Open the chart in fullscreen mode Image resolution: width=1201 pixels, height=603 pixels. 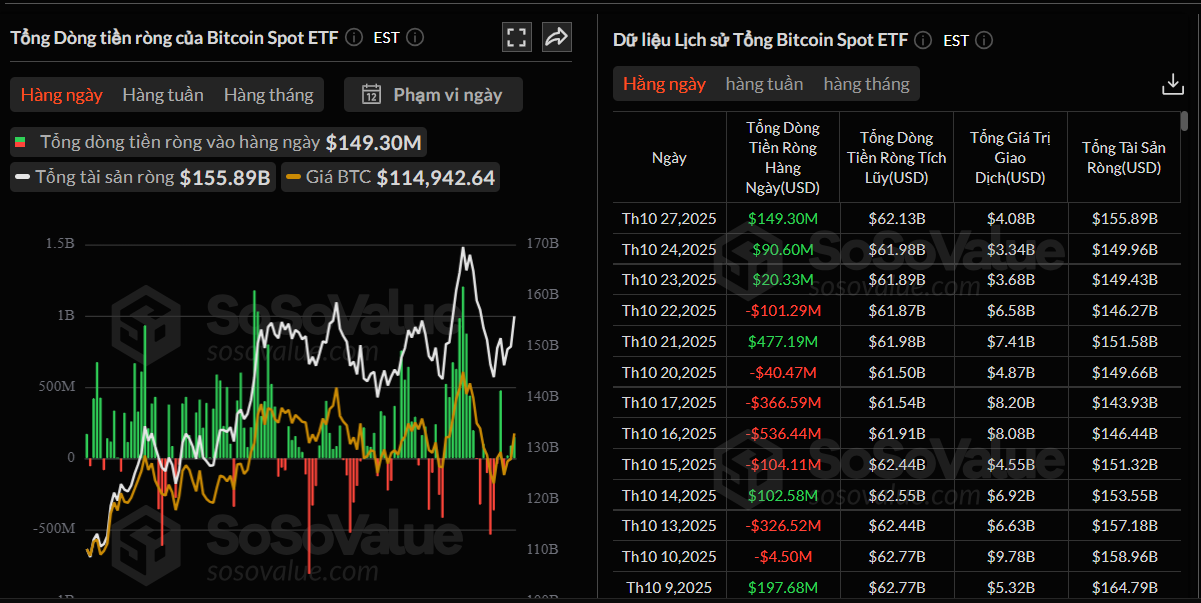click(517, 38)
